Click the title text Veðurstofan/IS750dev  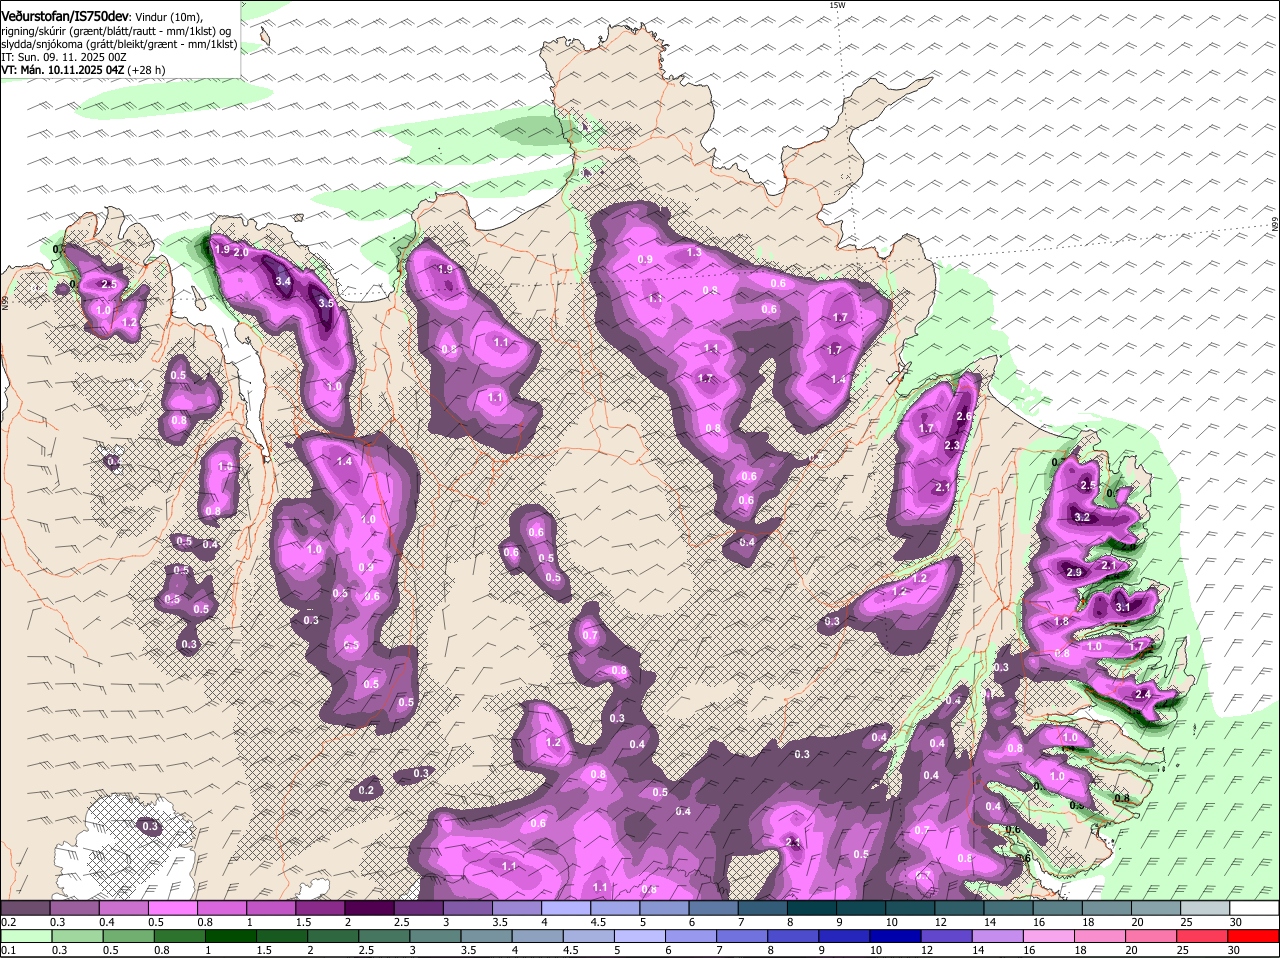tap(64, 17)
